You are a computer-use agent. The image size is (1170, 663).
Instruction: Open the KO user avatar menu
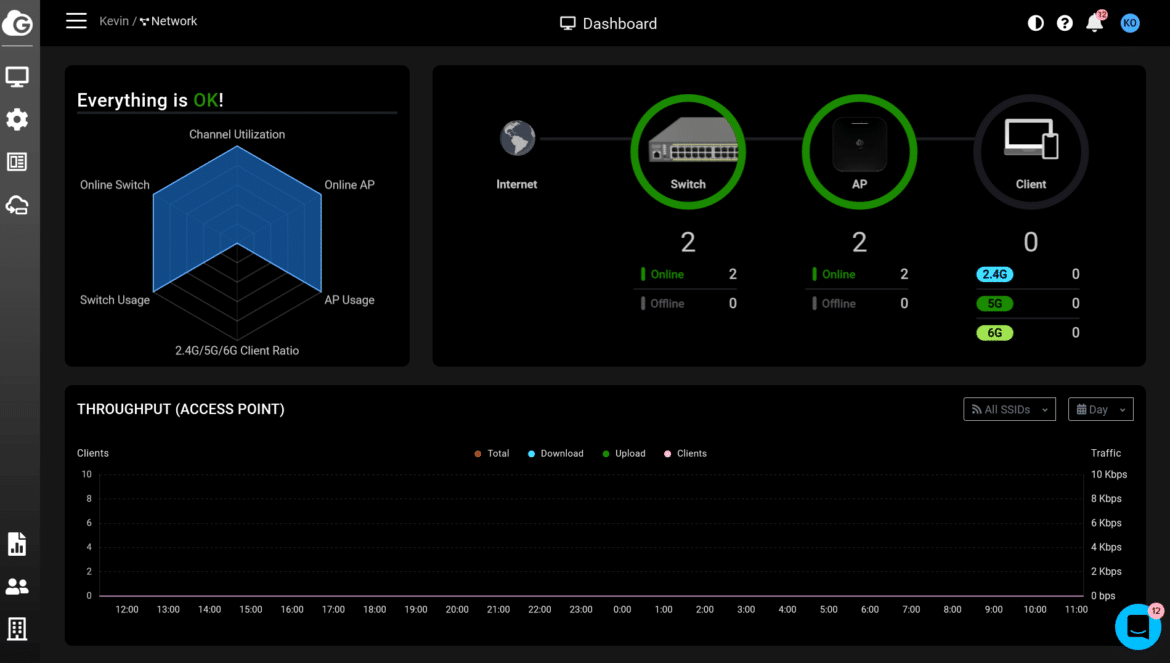pyautogui.click(x=1130, y=23)
